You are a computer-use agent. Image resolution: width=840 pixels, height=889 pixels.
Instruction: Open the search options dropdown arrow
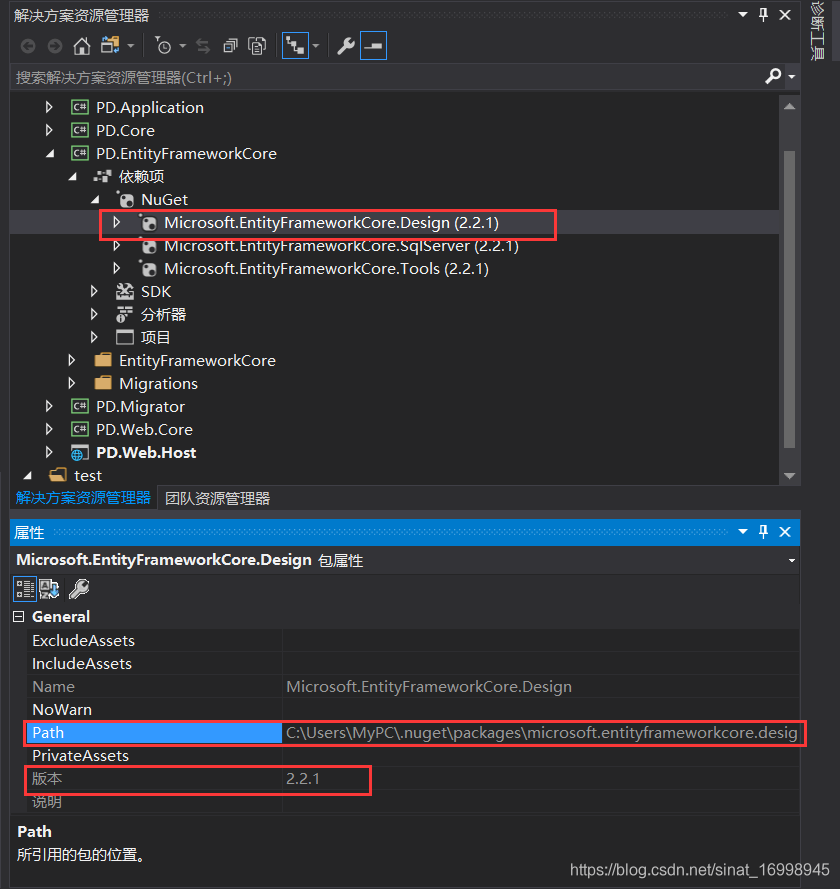(x=792, y=77)
